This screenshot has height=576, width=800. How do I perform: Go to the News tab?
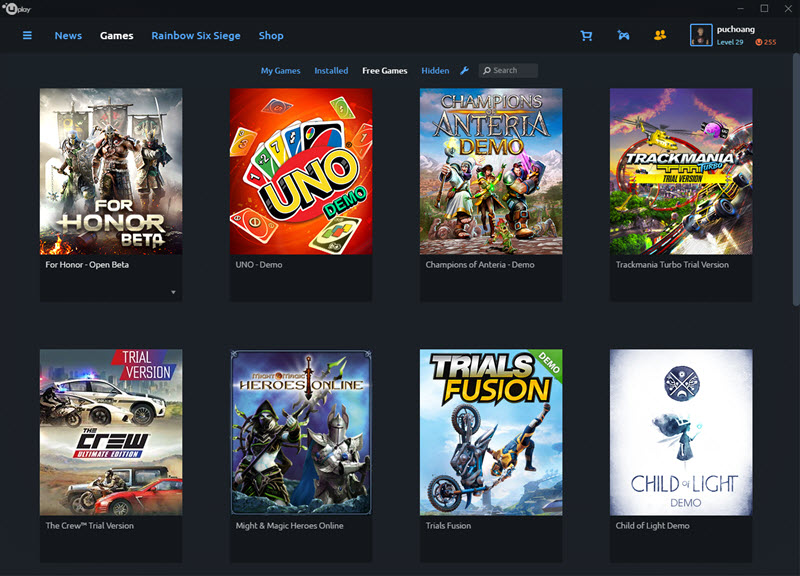coord(68,36)
